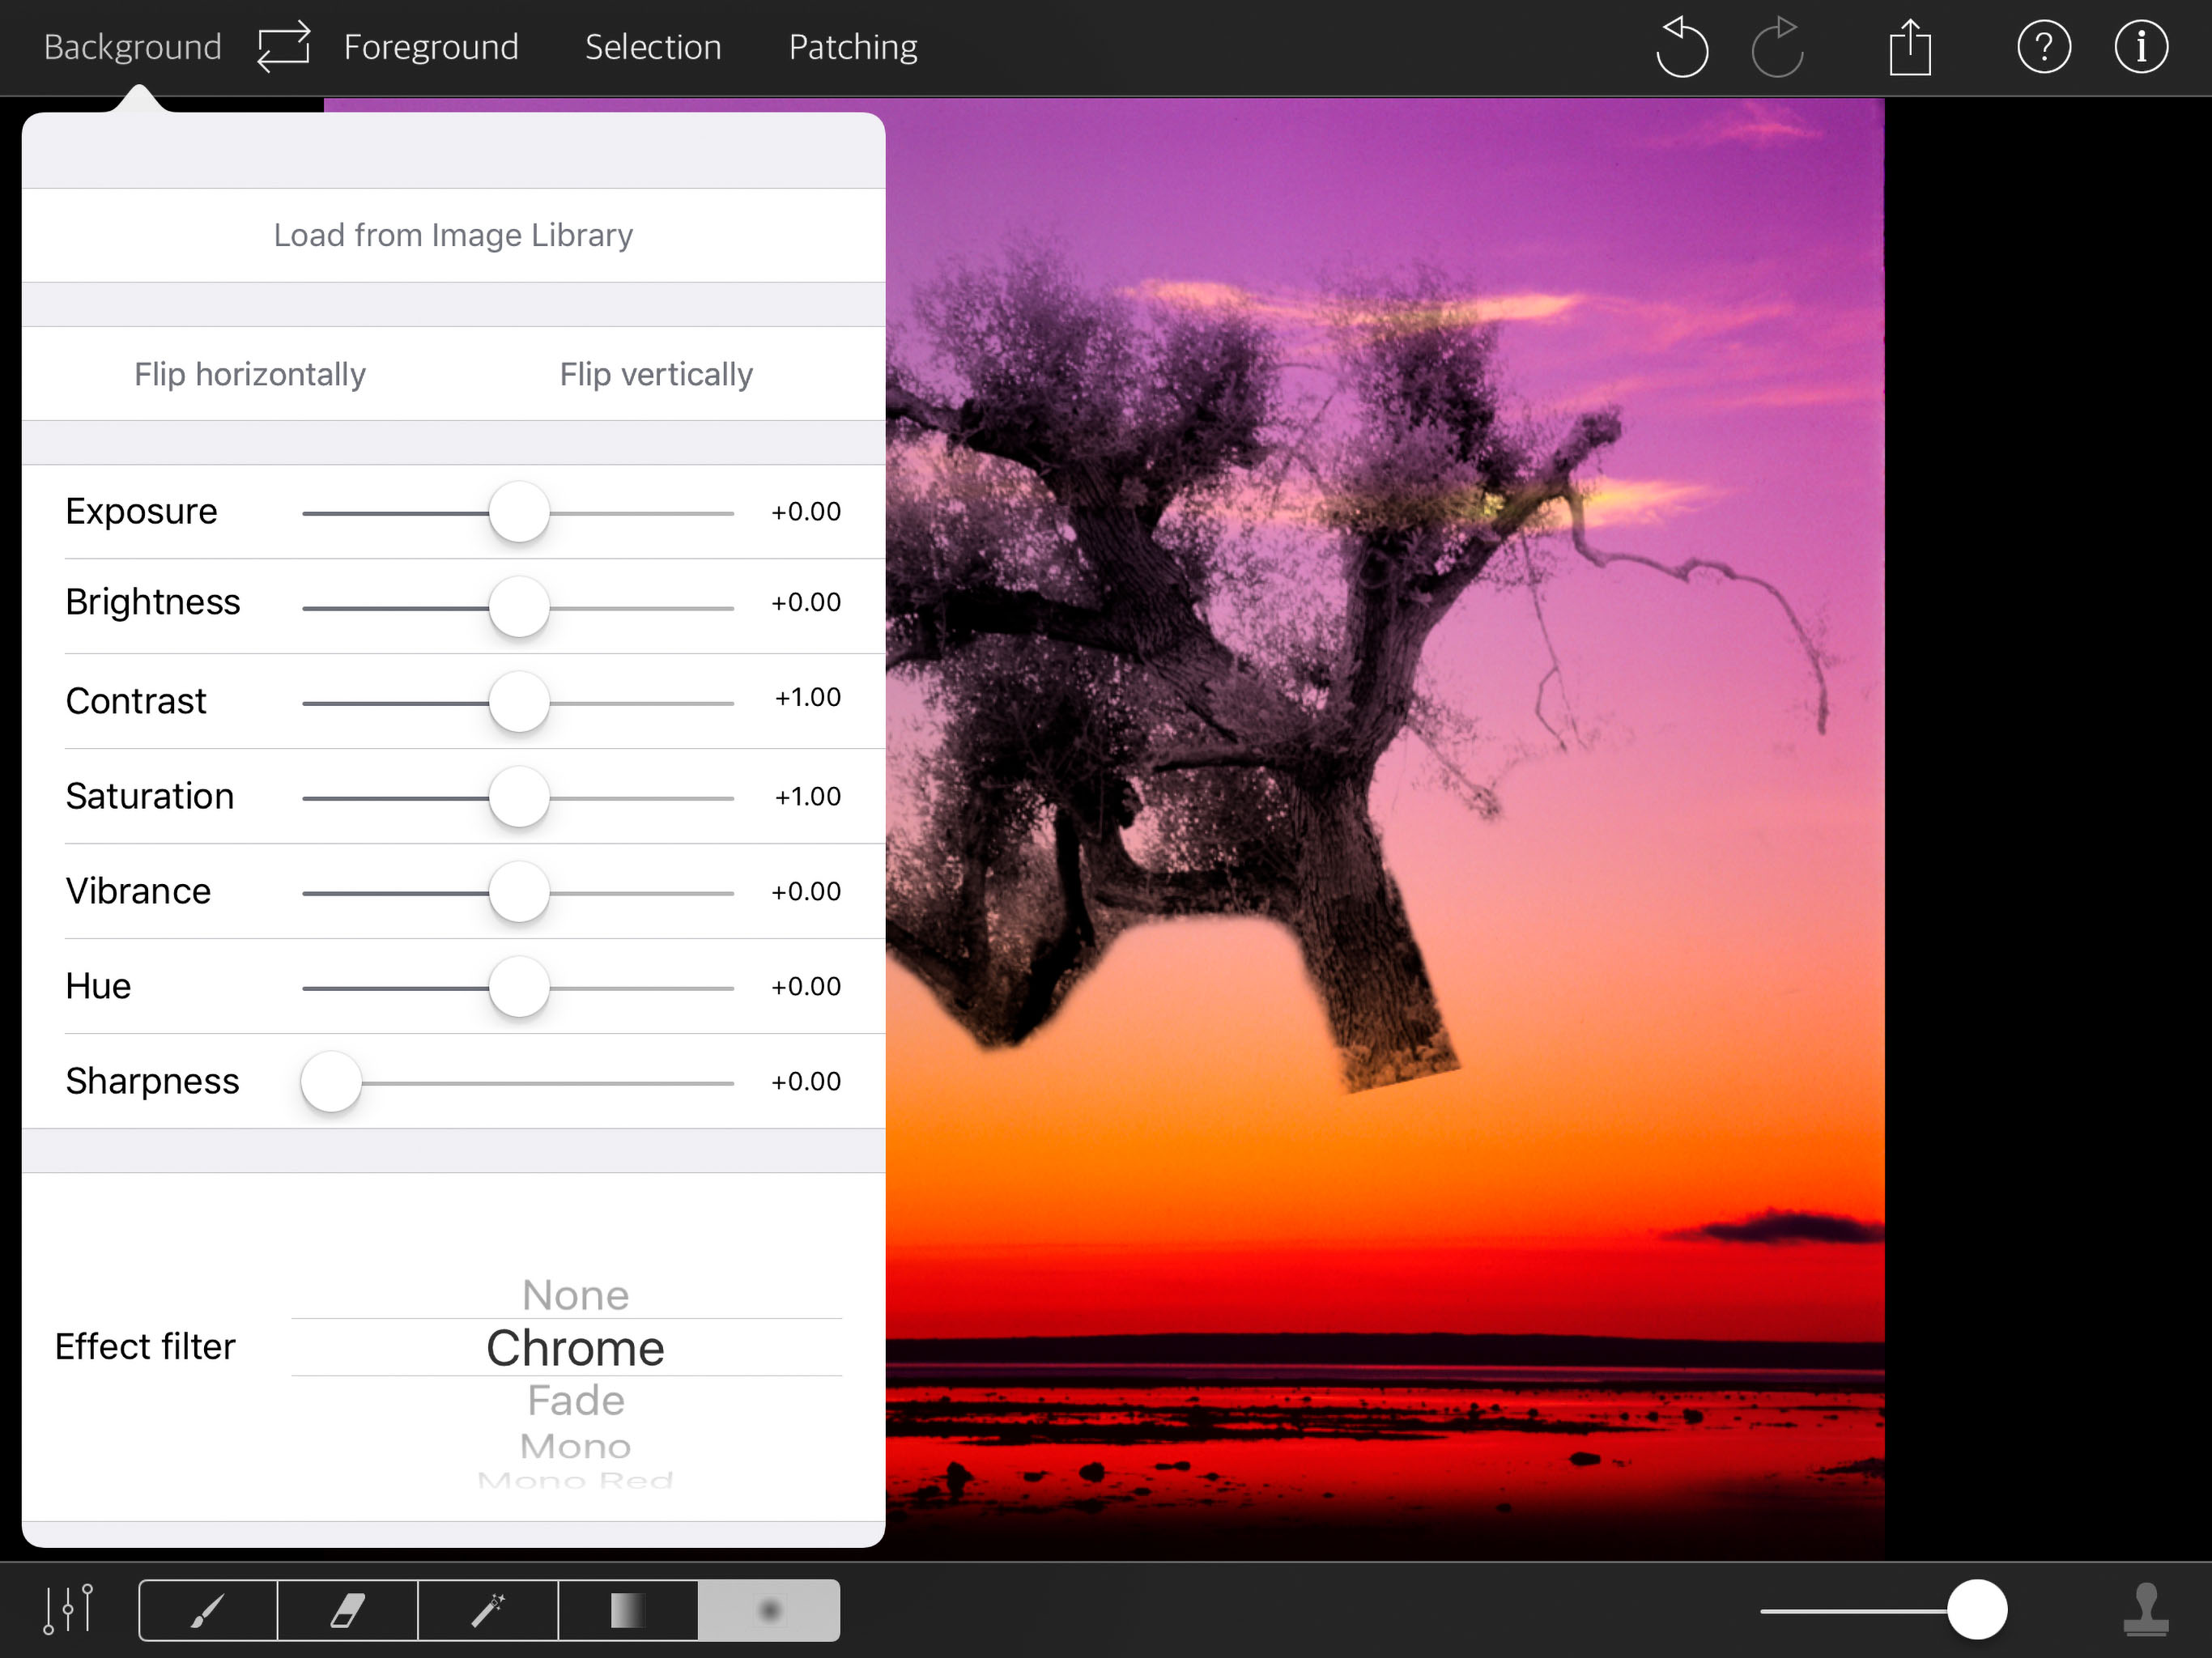The width and height of the screenshot is (2212, 1658).
Task: Click the Vibrance +0.00 value
Action: pos(806,892)
